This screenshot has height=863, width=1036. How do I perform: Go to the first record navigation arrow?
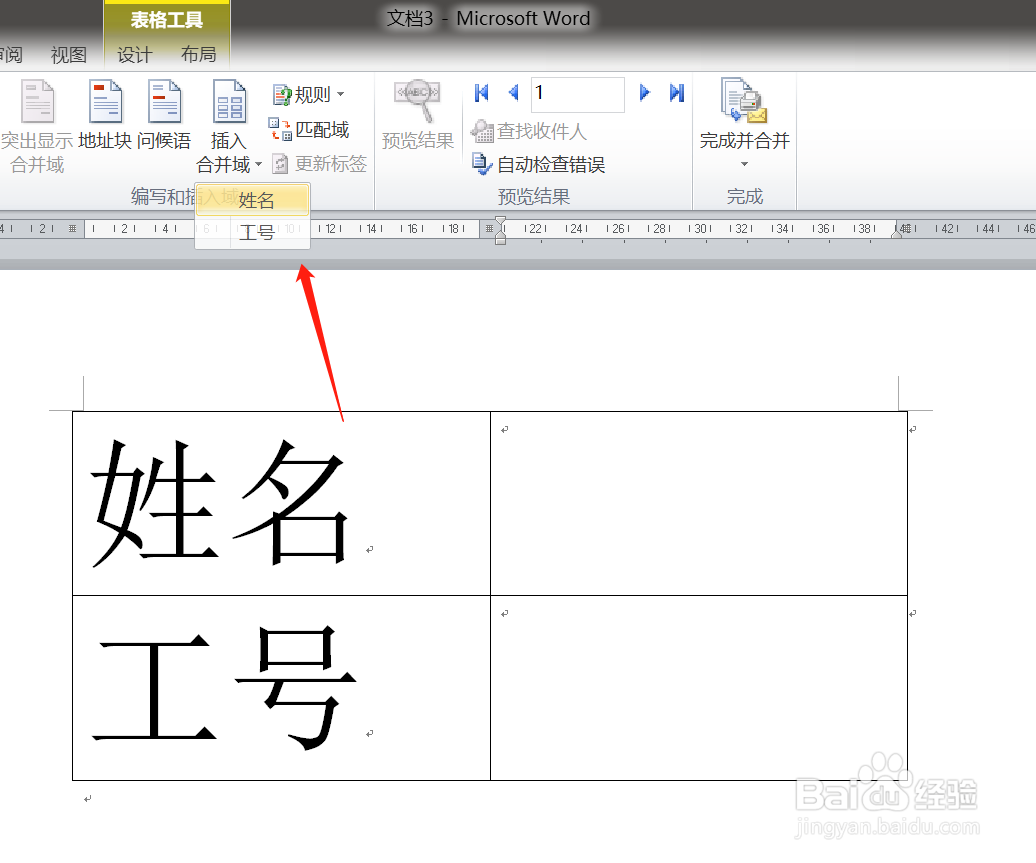[481, 92]
